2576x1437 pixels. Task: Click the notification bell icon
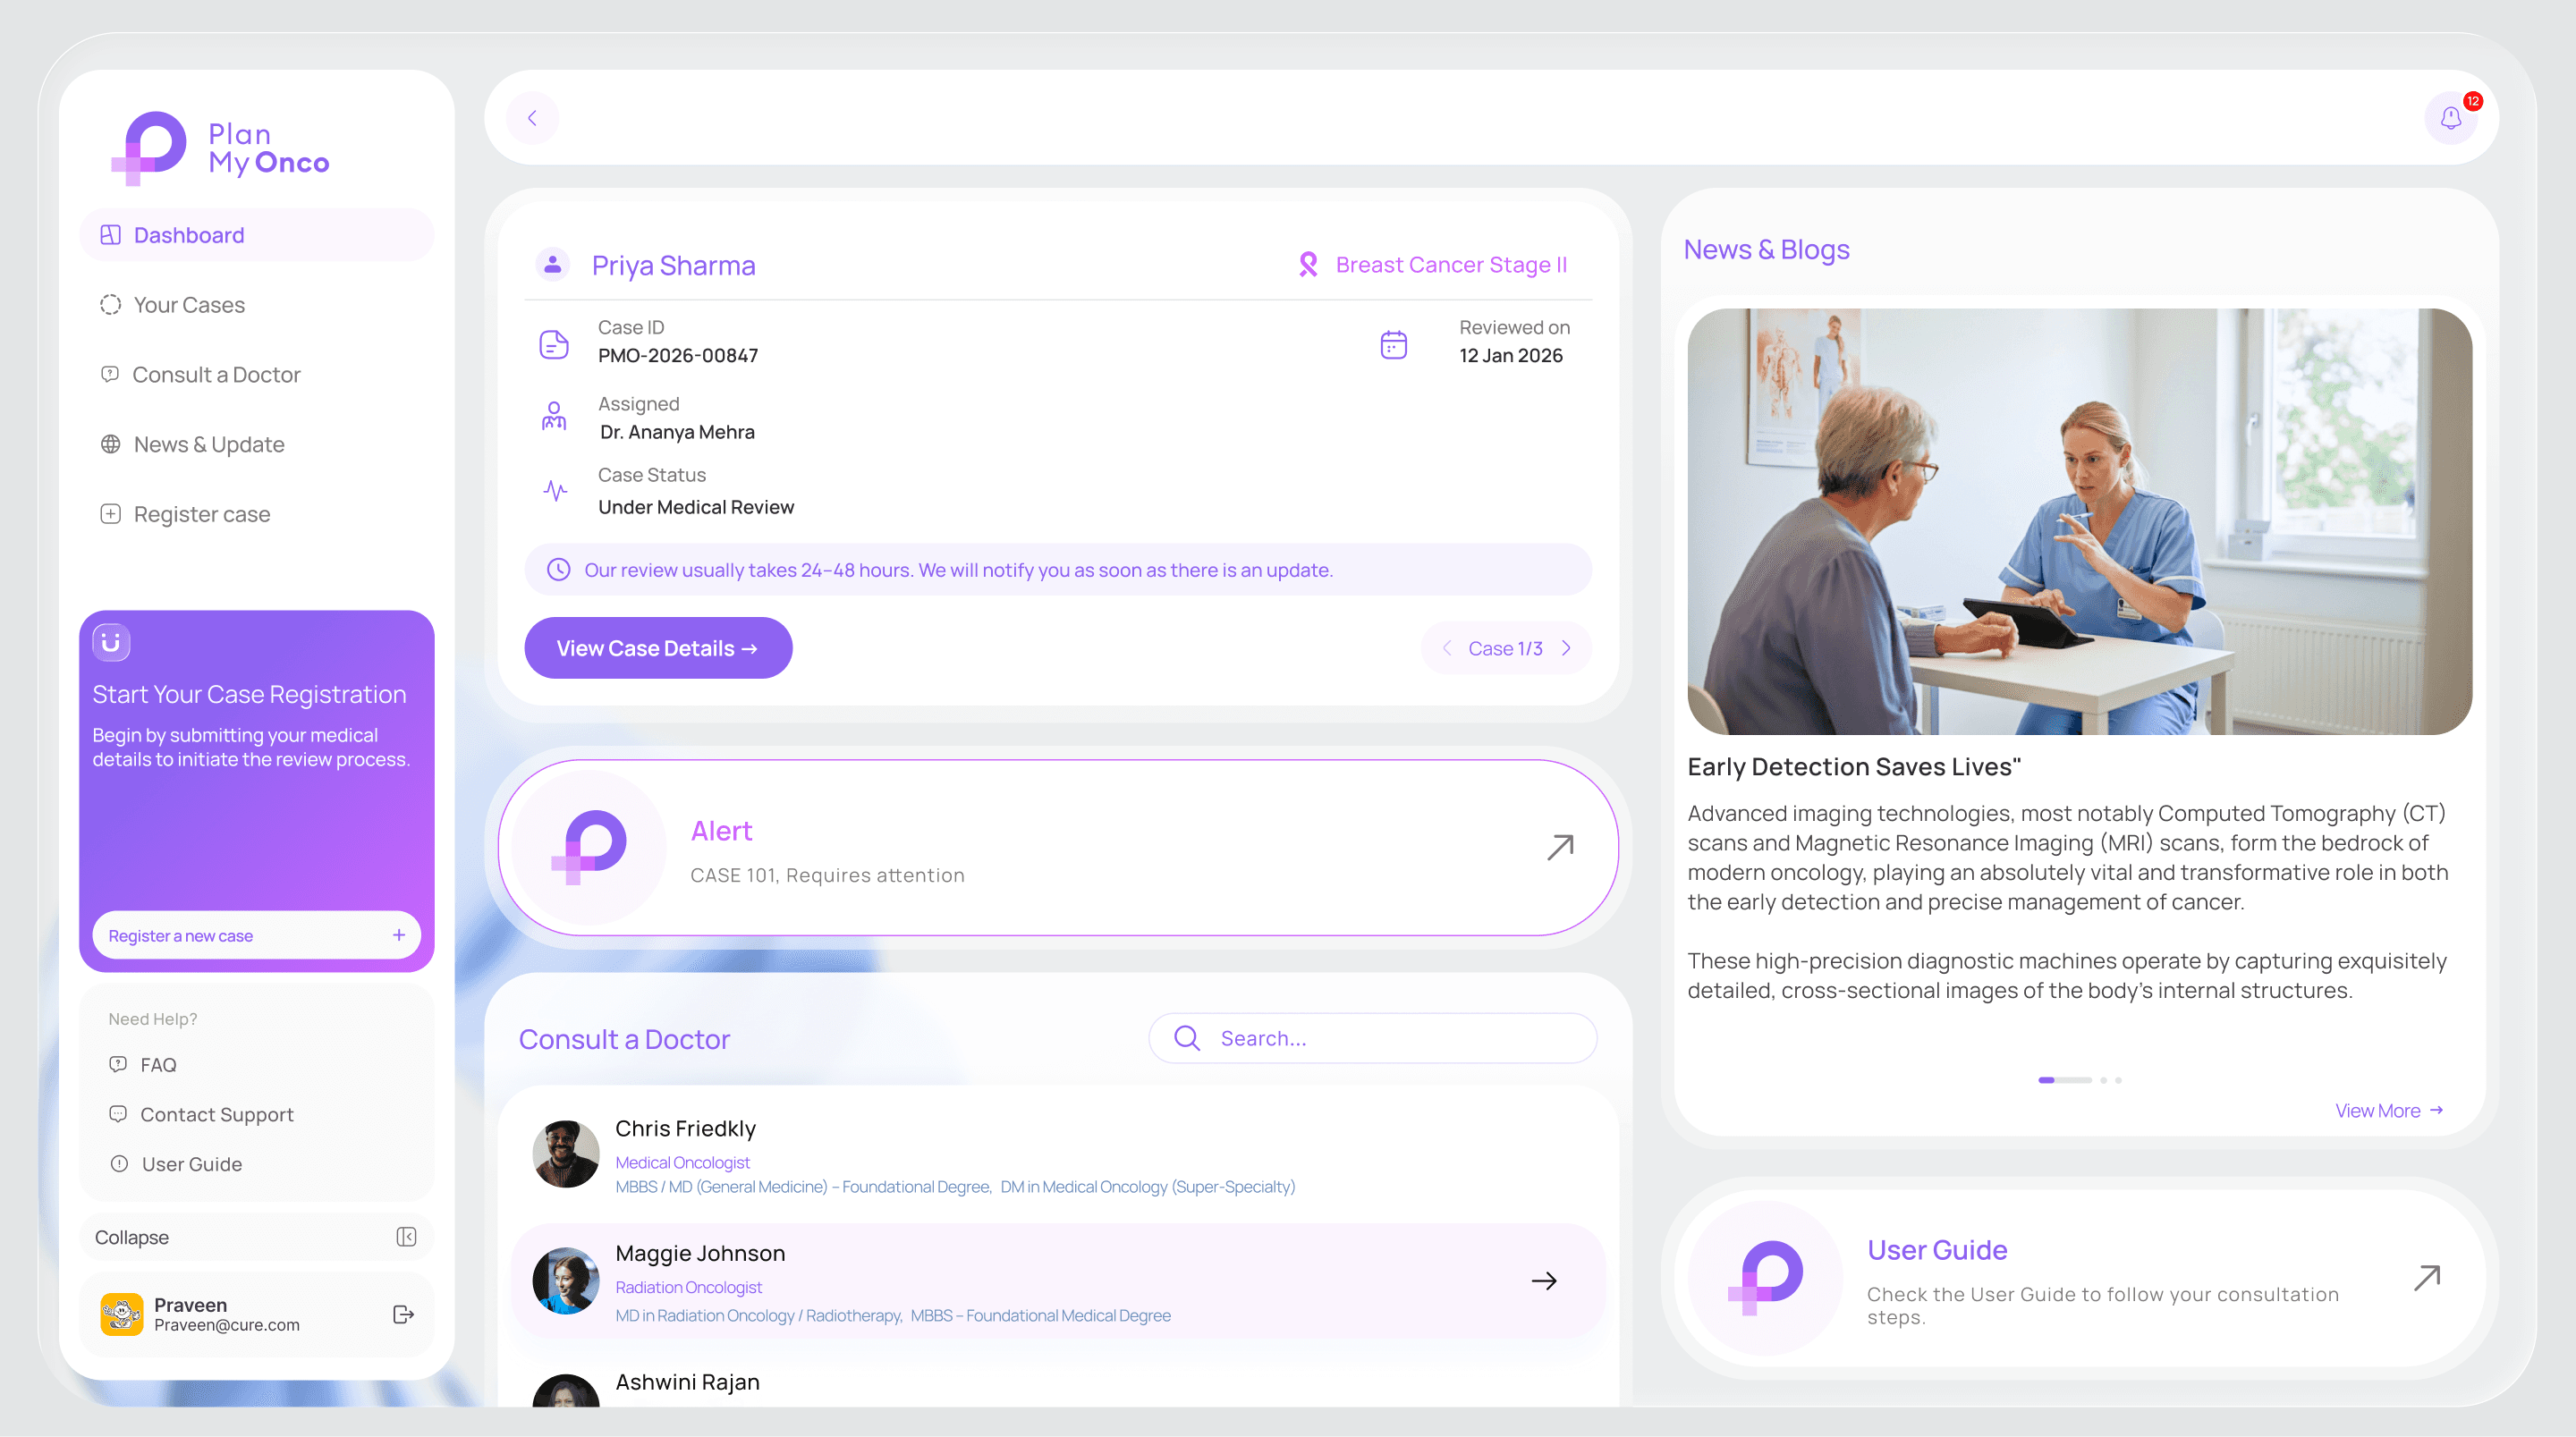tap(2450, 118)
